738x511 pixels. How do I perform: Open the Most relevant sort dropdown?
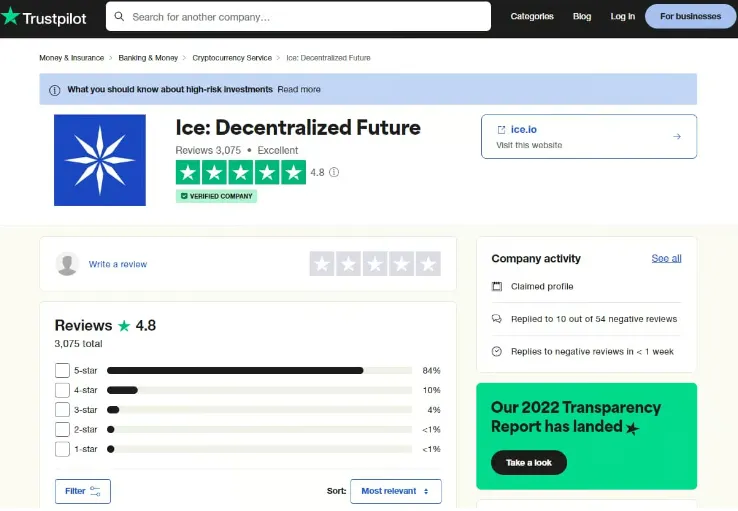(x=396, y=491)
